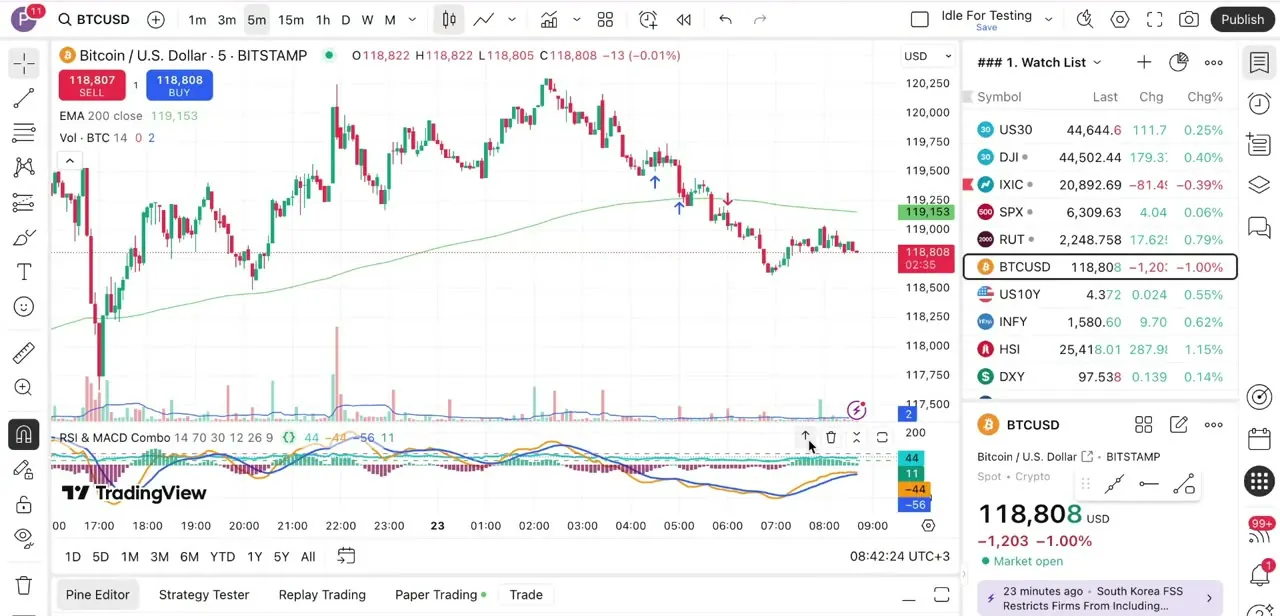This screenshot has height=616, width=1280.
Task: Select the text annotation tool
Action: pyautogui.click(x=24, y=272)
